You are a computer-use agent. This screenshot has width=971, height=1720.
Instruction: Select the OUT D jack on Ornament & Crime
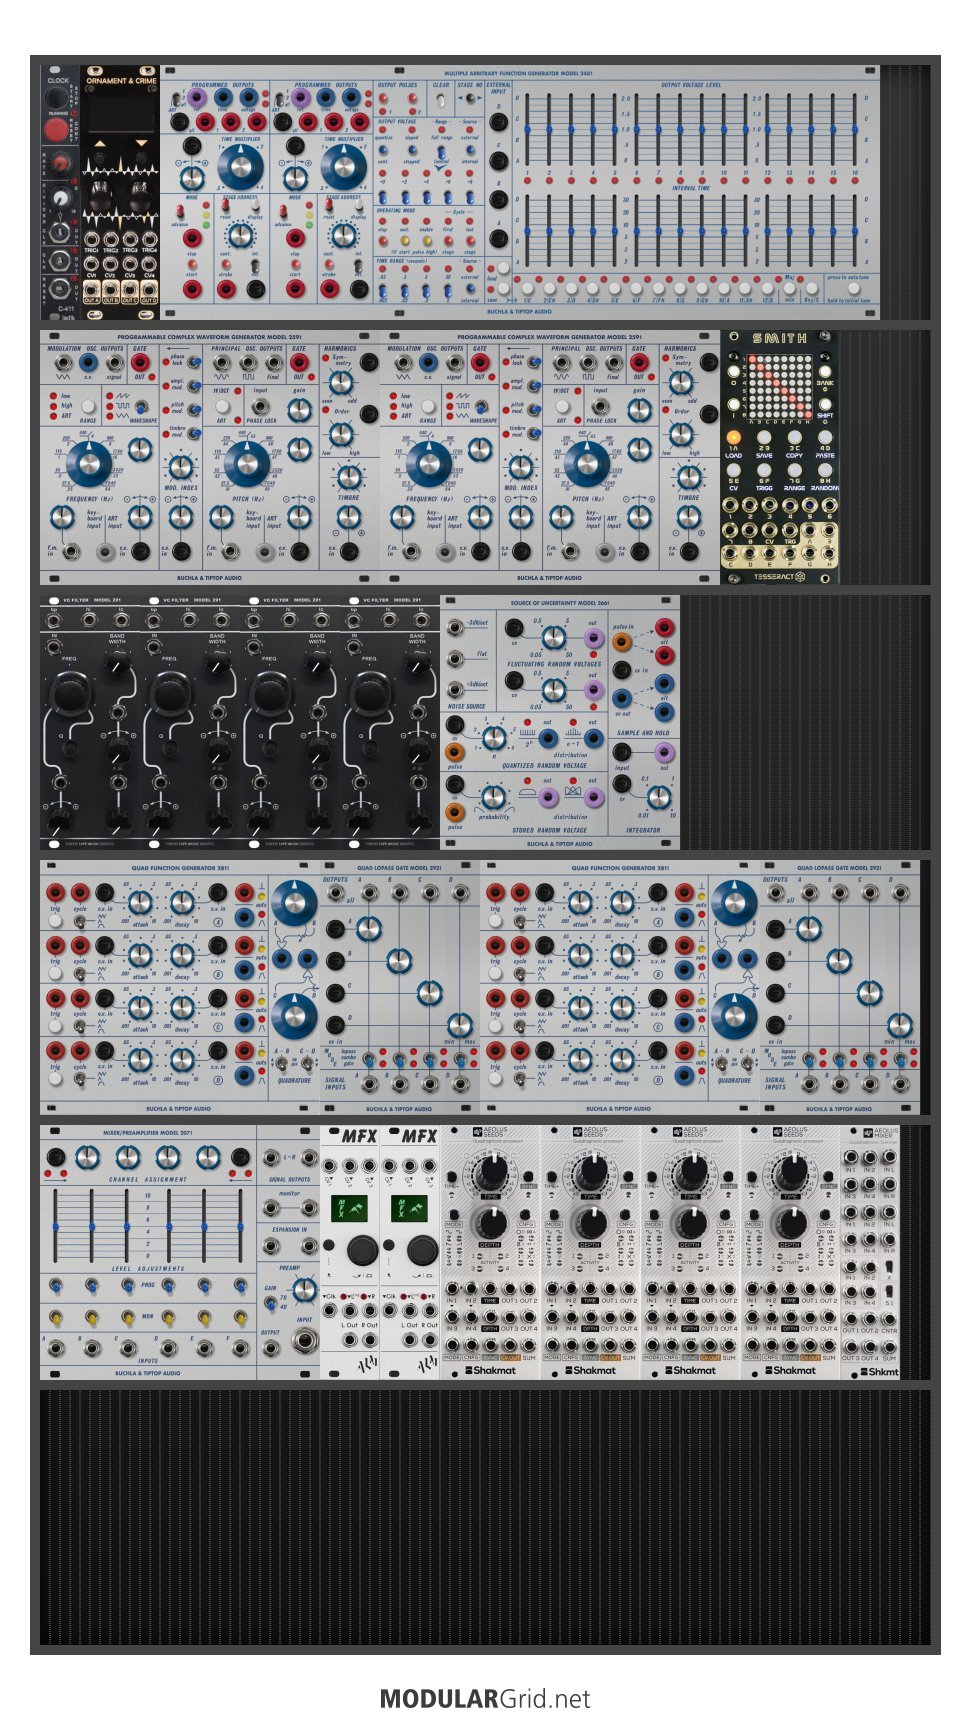[x=149, y=289]
